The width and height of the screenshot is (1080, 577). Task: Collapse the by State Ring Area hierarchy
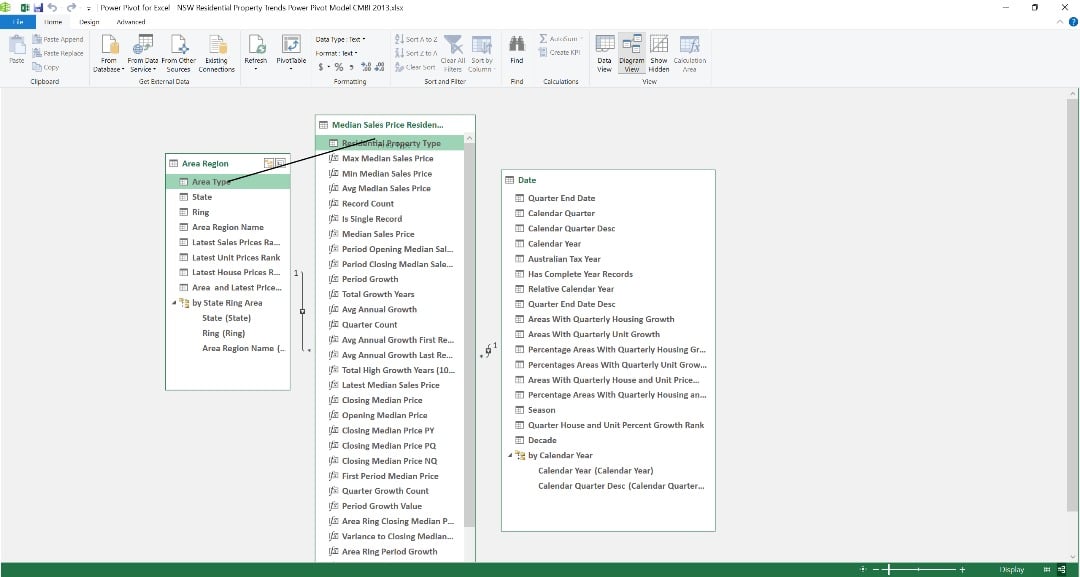tap(174, 303)
